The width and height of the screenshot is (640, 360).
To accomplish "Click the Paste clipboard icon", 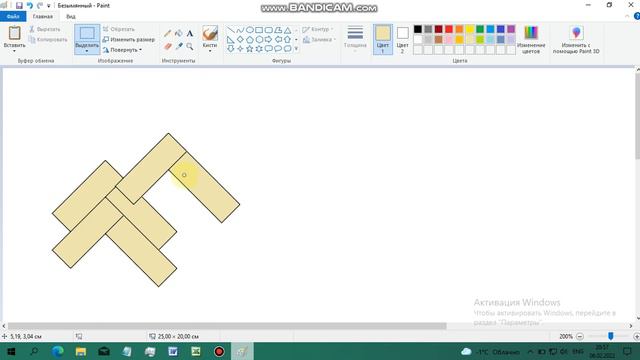I will (14, 33).
